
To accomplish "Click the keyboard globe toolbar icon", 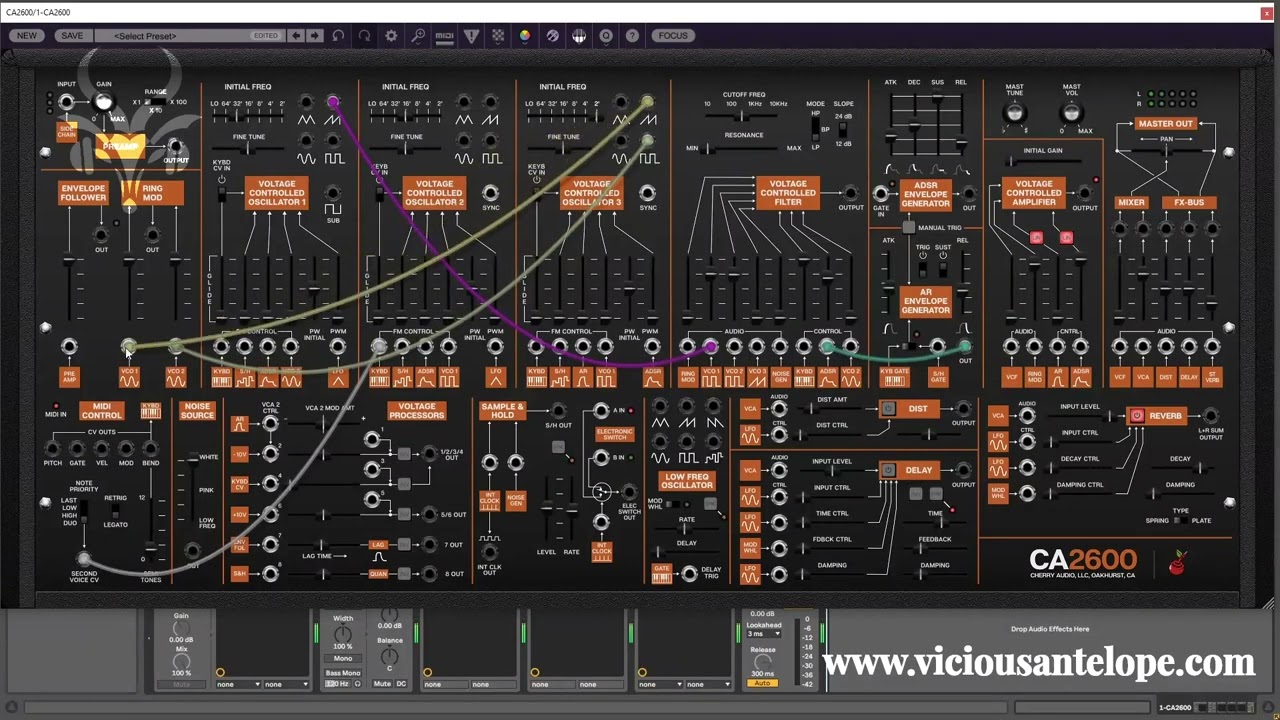I will (579, 36).
